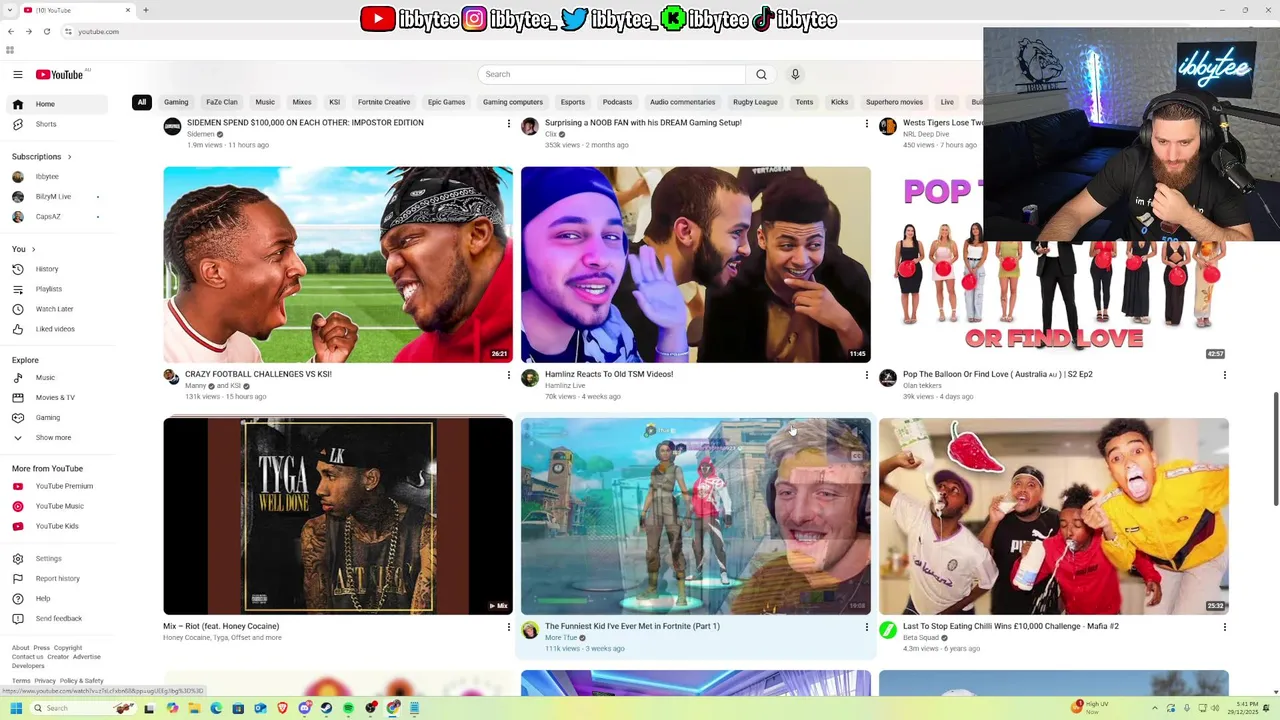The image size is (1280, 720).
Task: Expand Show more under Explore
Action: click(57, 438)
